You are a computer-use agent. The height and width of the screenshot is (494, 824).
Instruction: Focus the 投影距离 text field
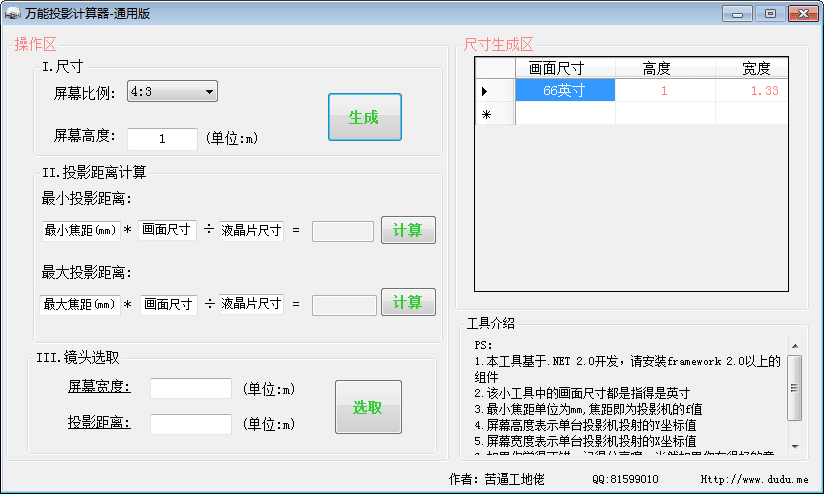tap(190, 424)
